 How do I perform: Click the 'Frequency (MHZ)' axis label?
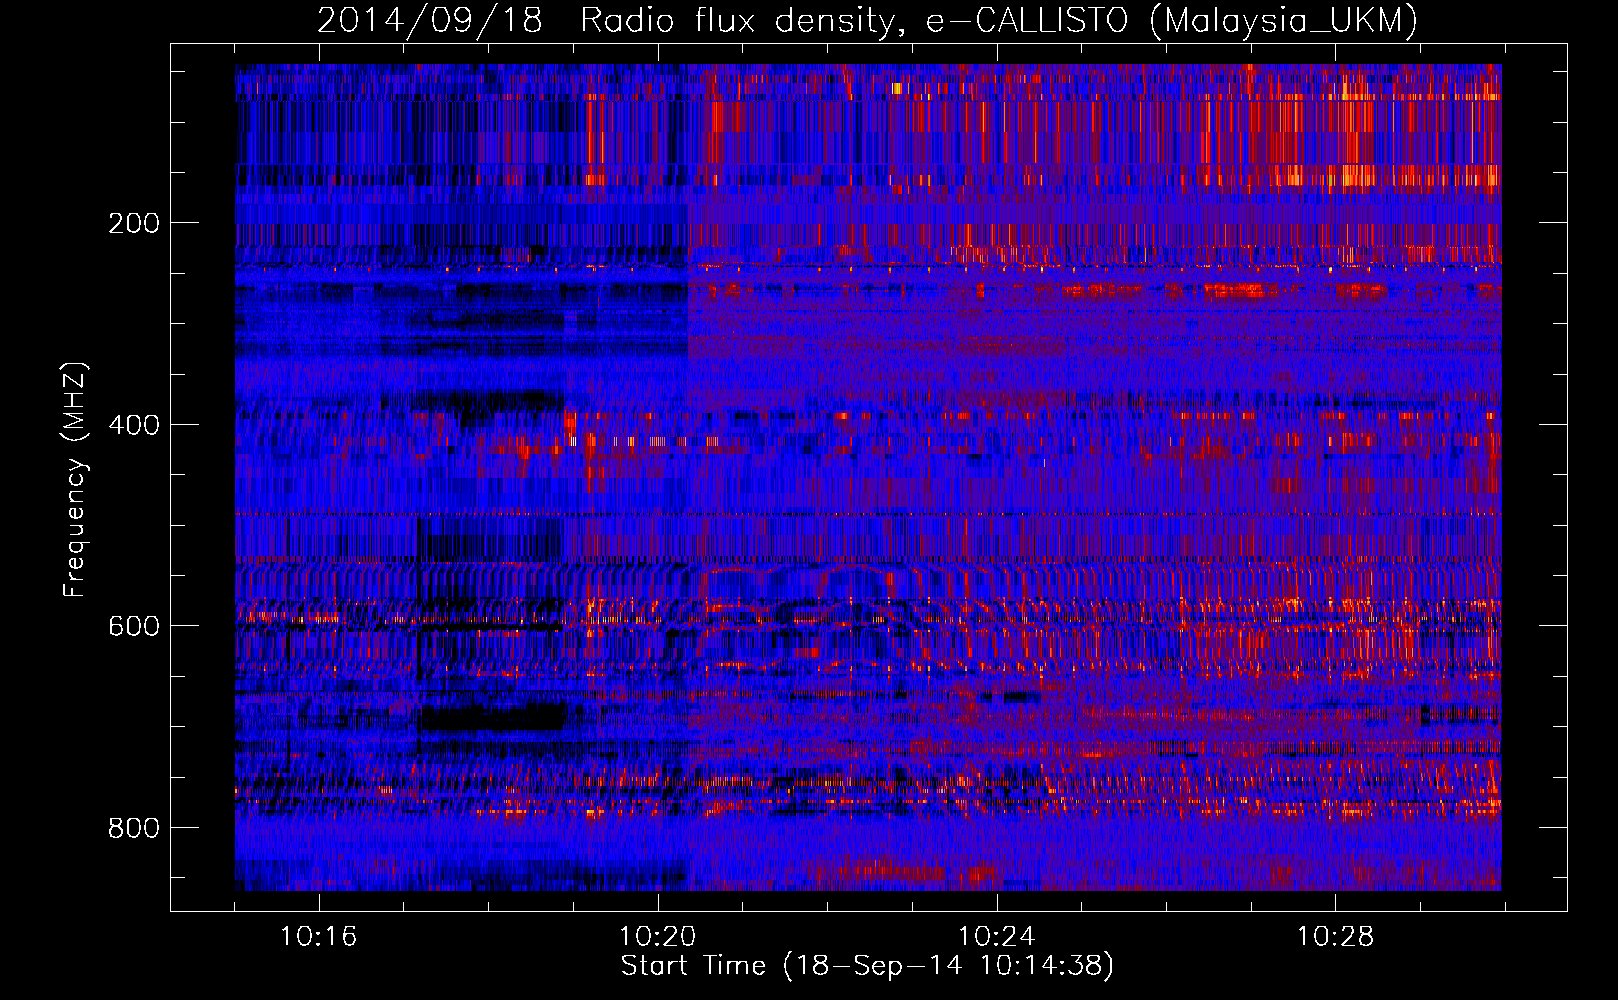tap(75, 479)
